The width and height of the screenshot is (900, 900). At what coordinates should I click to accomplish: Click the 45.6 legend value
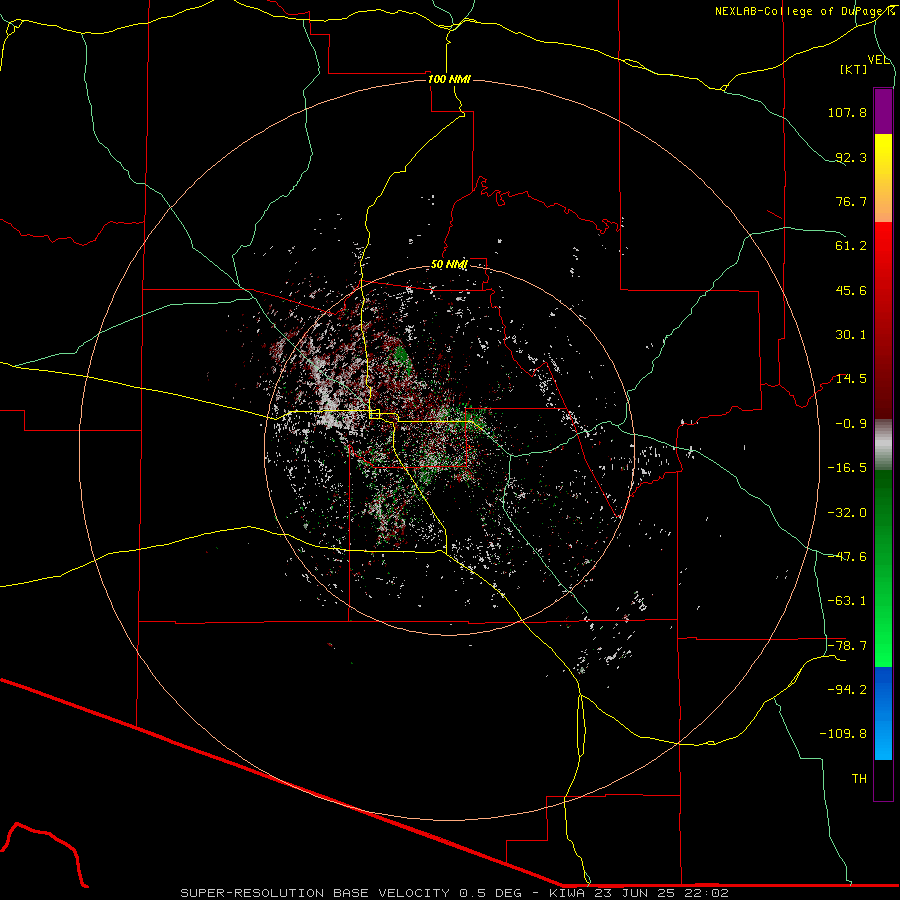pos(851,290)
